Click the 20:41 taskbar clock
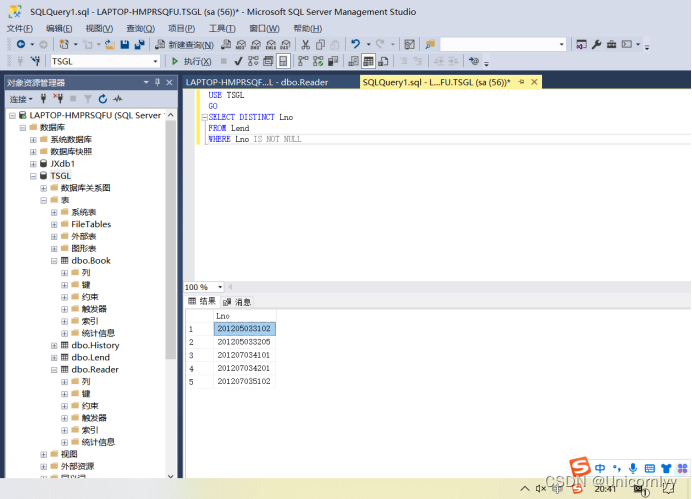This screenshot has height=499, width=692. point(605,489)
